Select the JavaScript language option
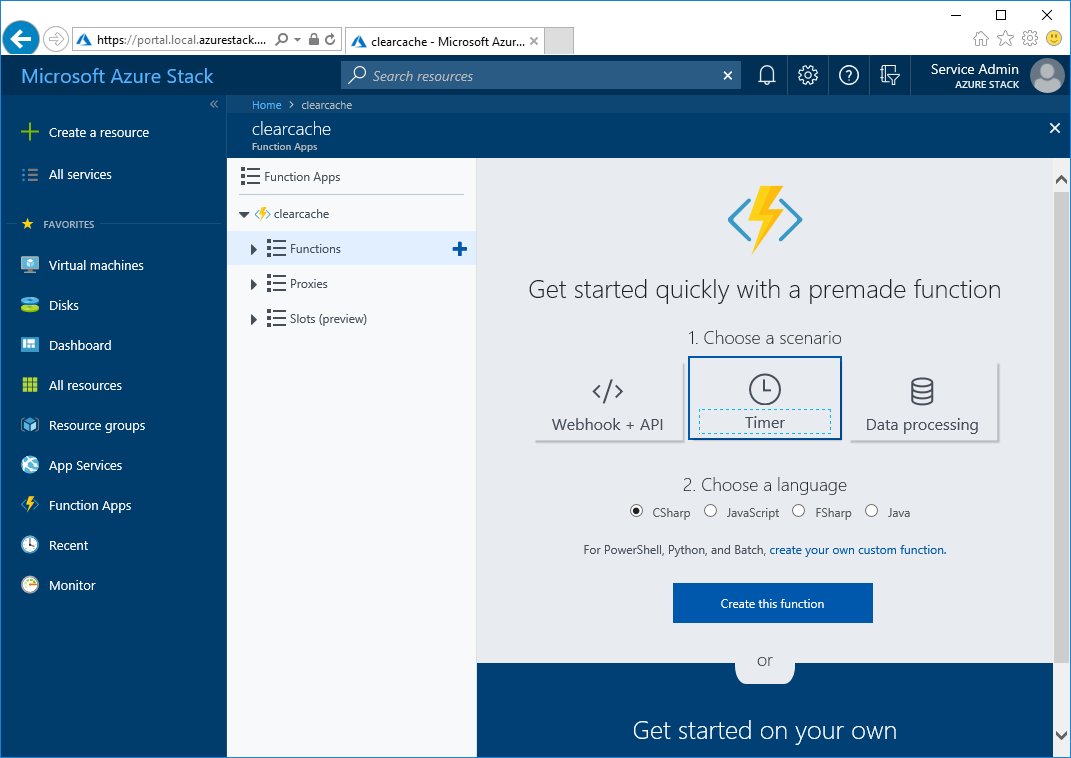Screen dimensions: 1071x758 710,511
